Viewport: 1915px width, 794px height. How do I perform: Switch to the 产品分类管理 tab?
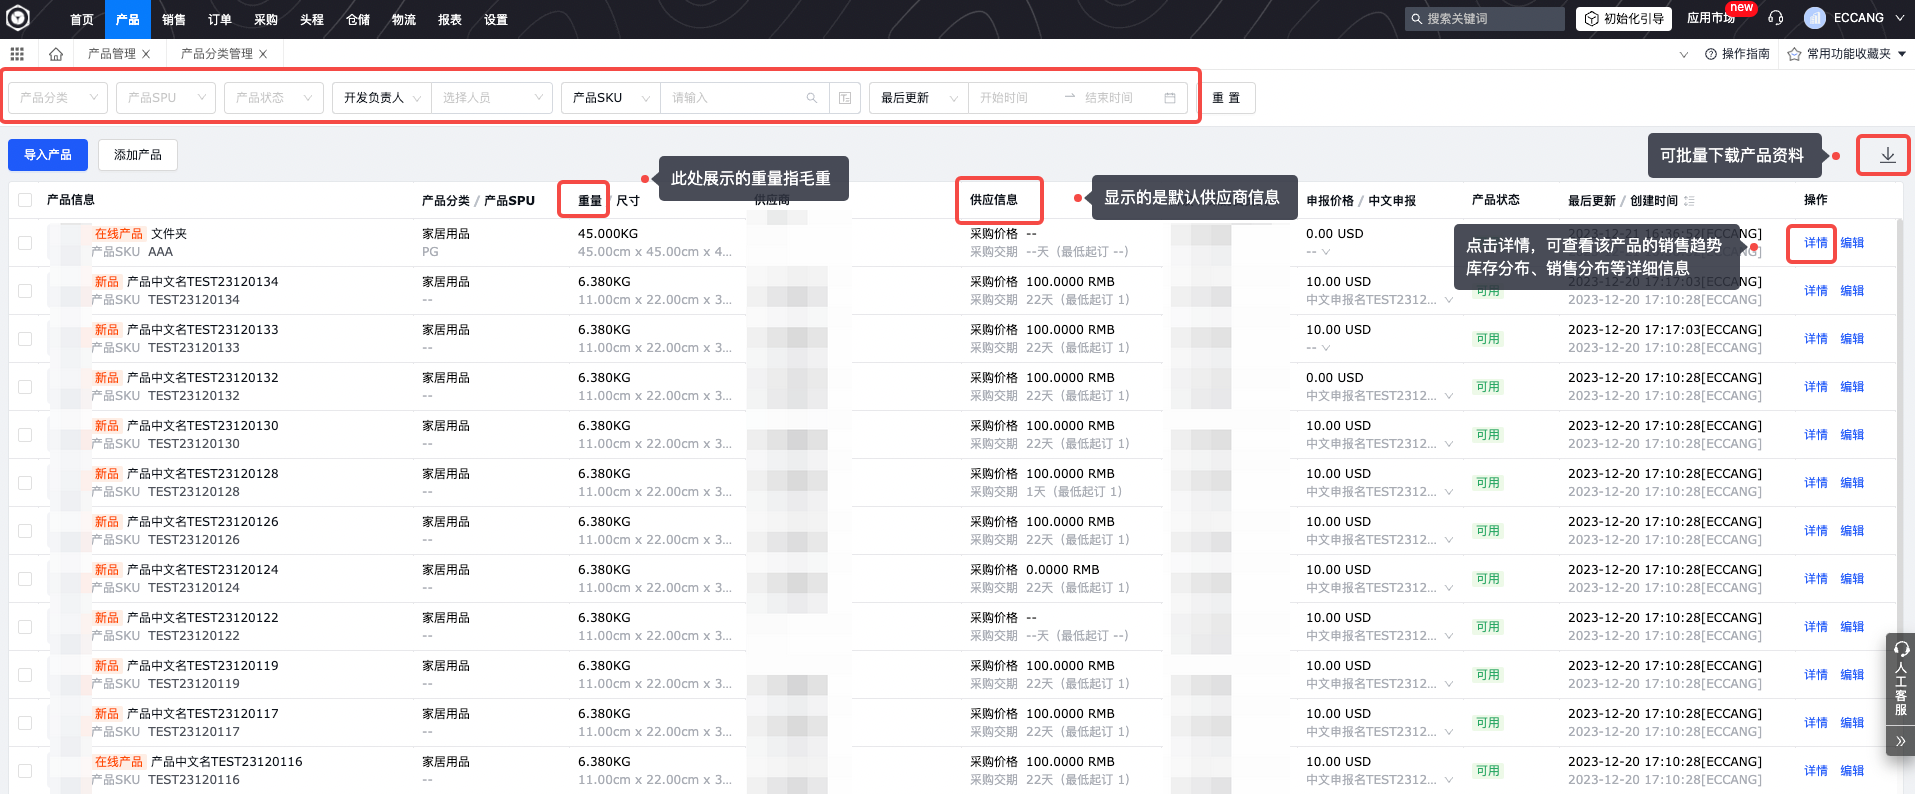click(216, 54)
